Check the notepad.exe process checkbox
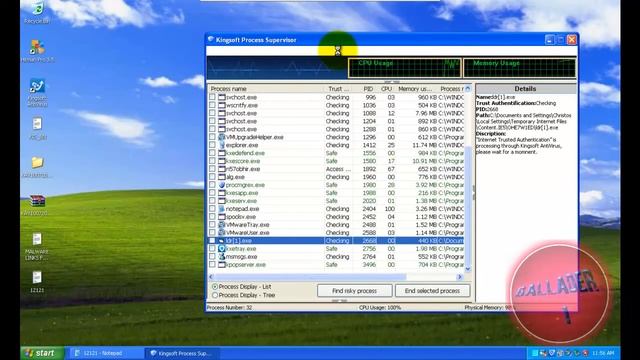This screenshot has height=360, width=640. [212, 209]
